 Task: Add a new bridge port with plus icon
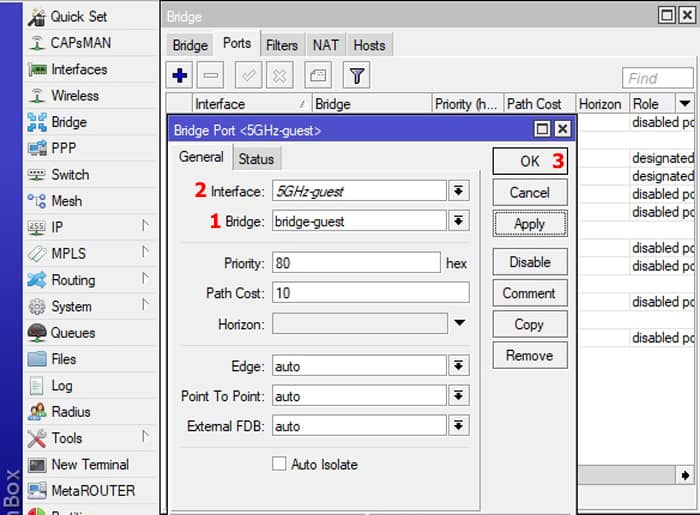[179, 75]
